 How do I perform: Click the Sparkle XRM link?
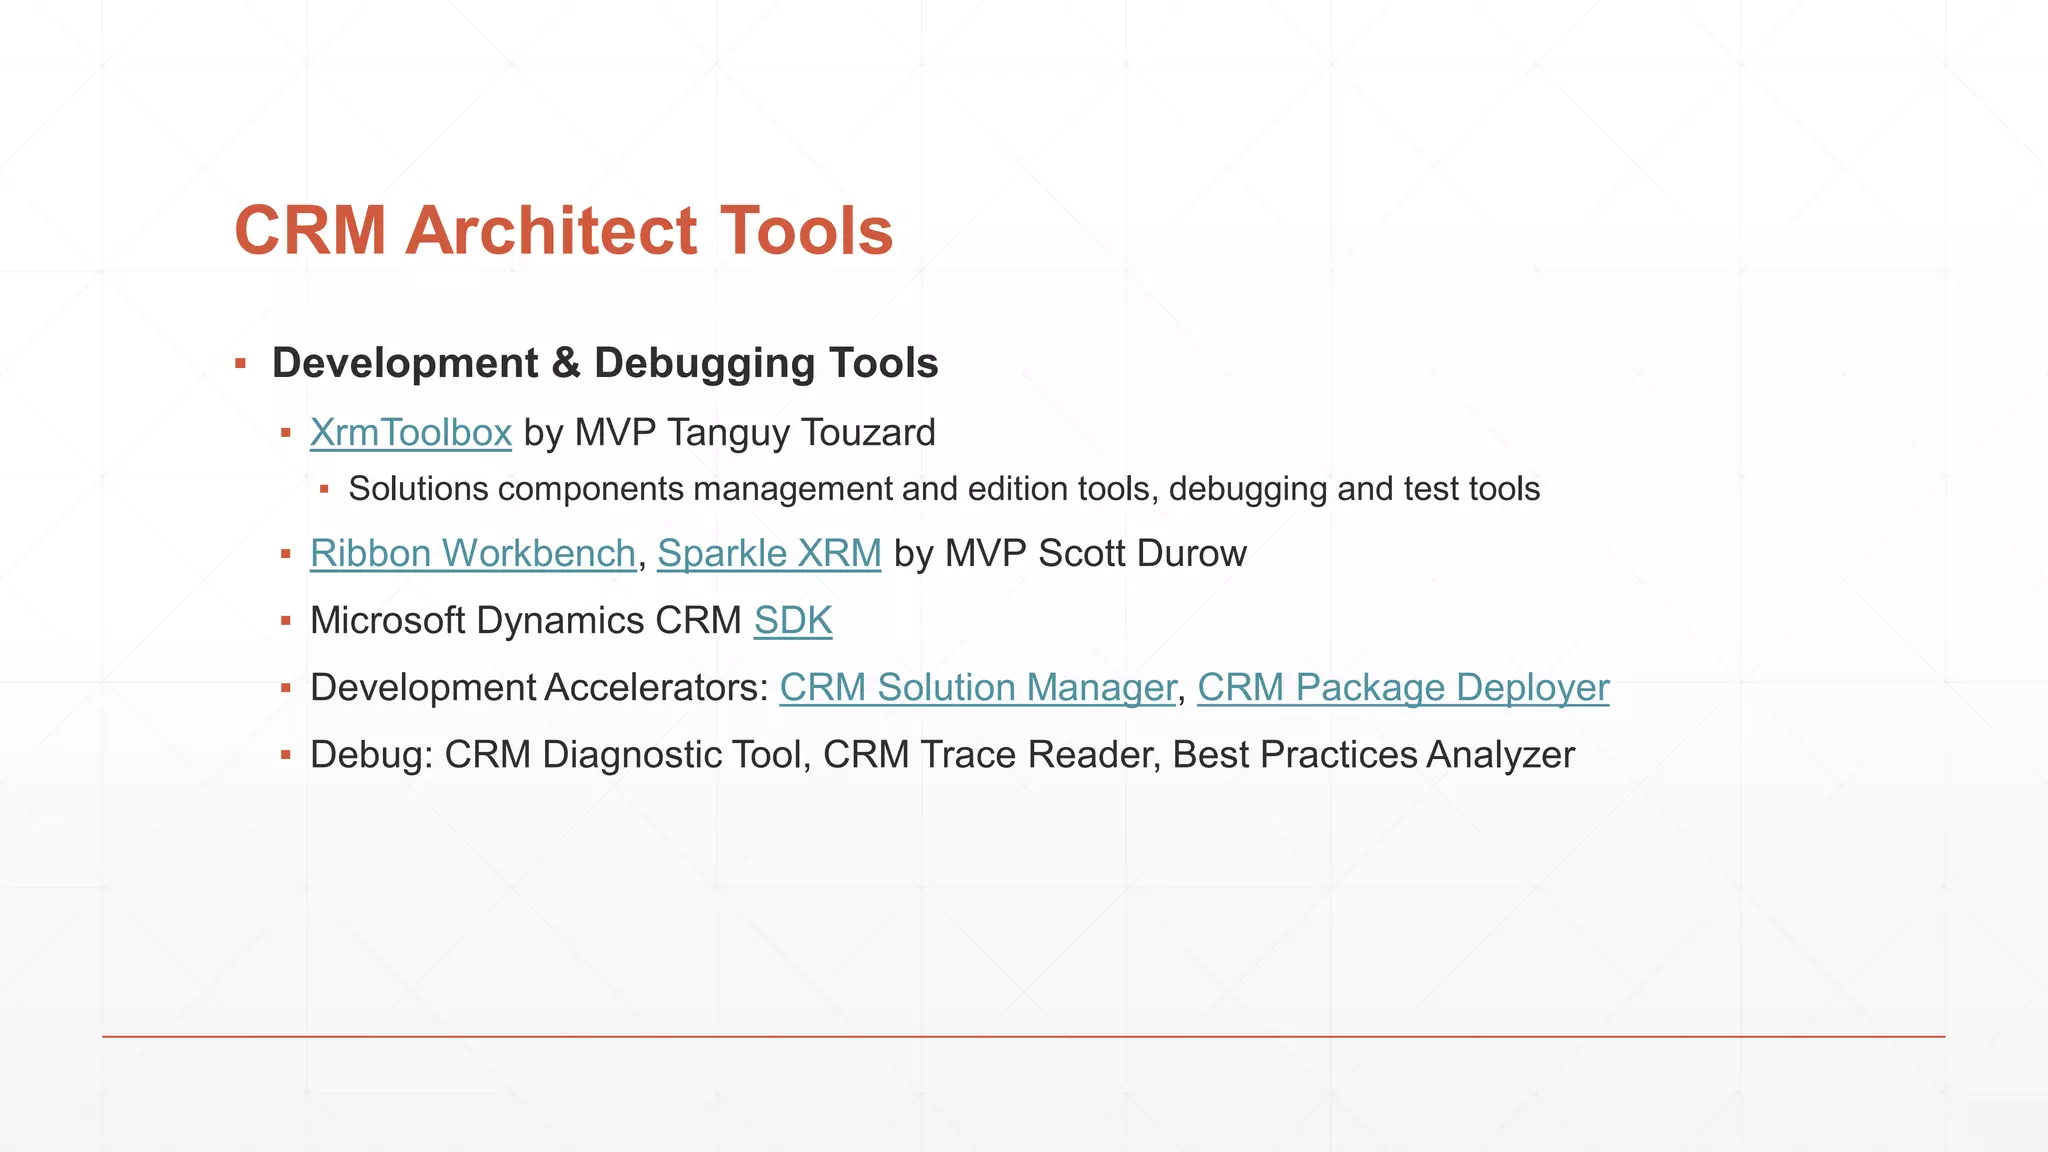(769, 553)
